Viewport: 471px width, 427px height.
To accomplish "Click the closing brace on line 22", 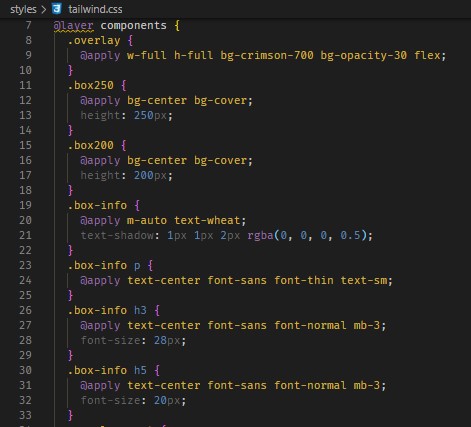I will tap(70, 251).
